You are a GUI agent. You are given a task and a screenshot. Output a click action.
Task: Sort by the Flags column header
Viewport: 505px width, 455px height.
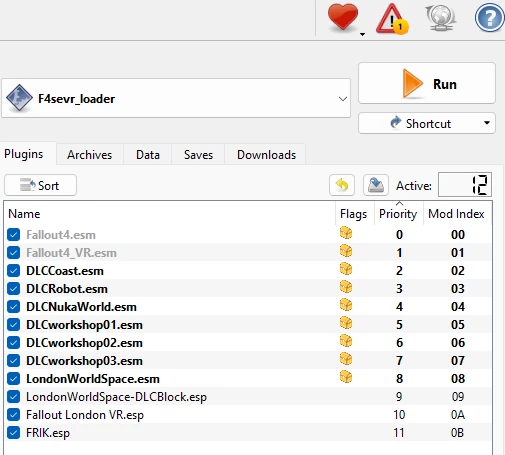pyautogui.click(x=353, y=214)
